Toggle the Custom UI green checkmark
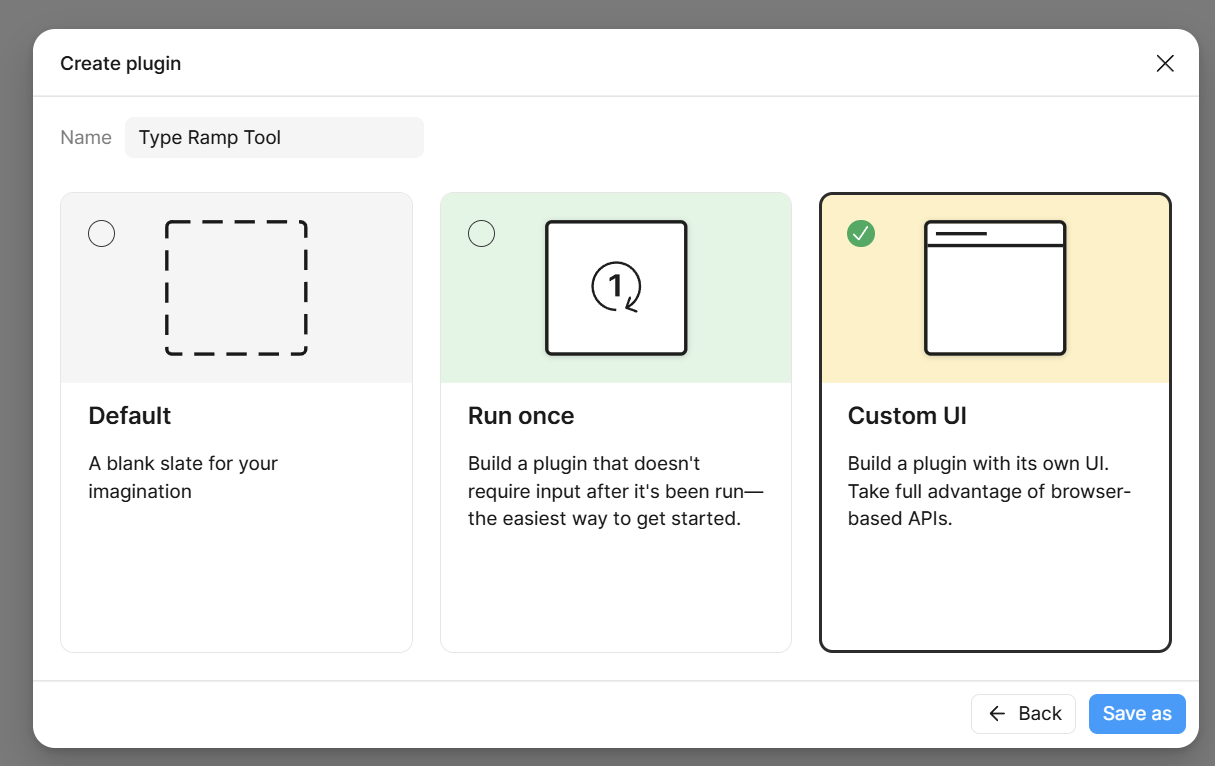 point(861,234)
